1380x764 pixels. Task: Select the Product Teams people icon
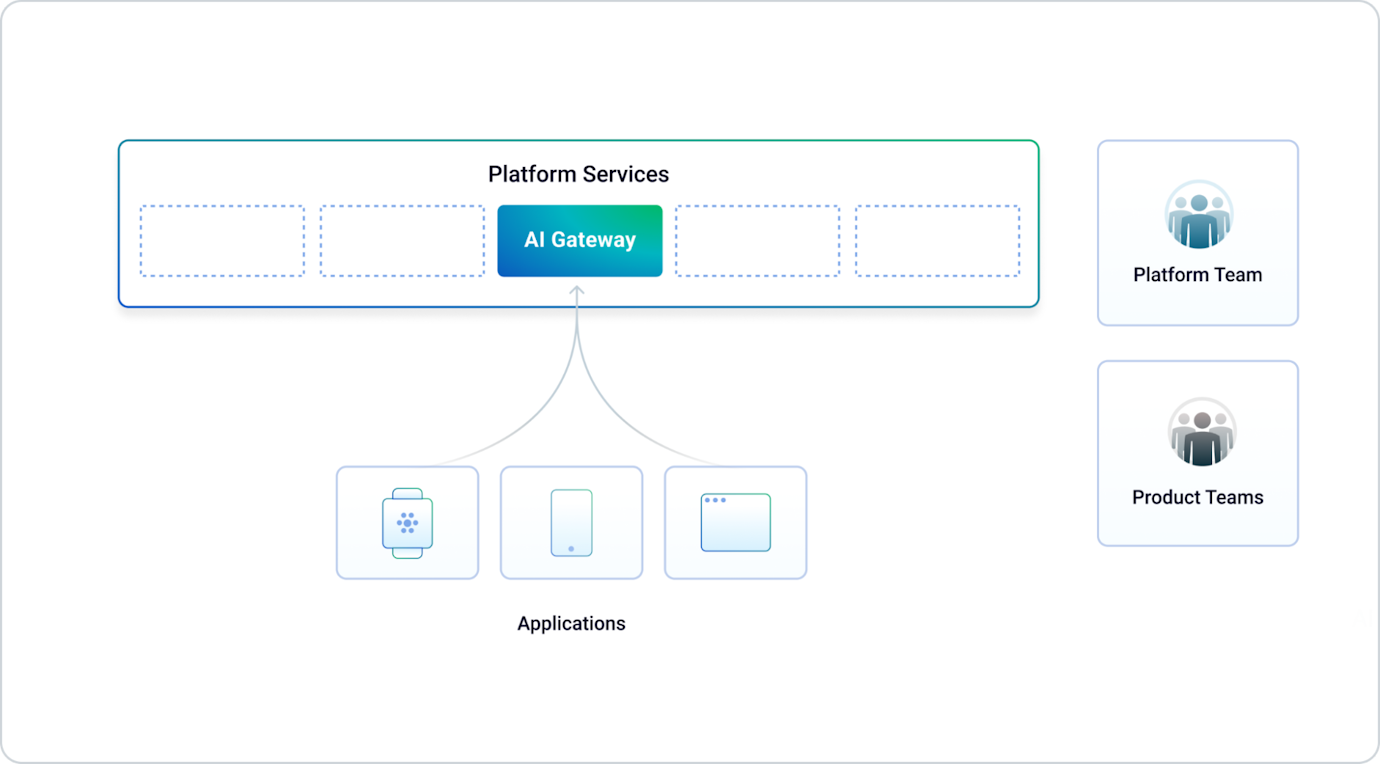pos(1197,431)
